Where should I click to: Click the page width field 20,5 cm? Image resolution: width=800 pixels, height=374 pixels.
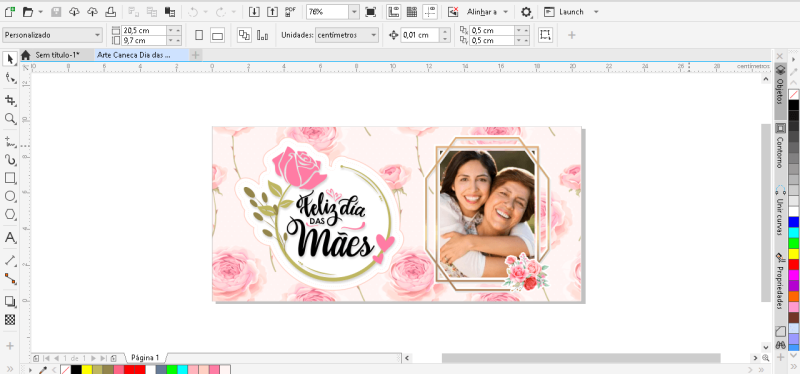tap(144, 31)
